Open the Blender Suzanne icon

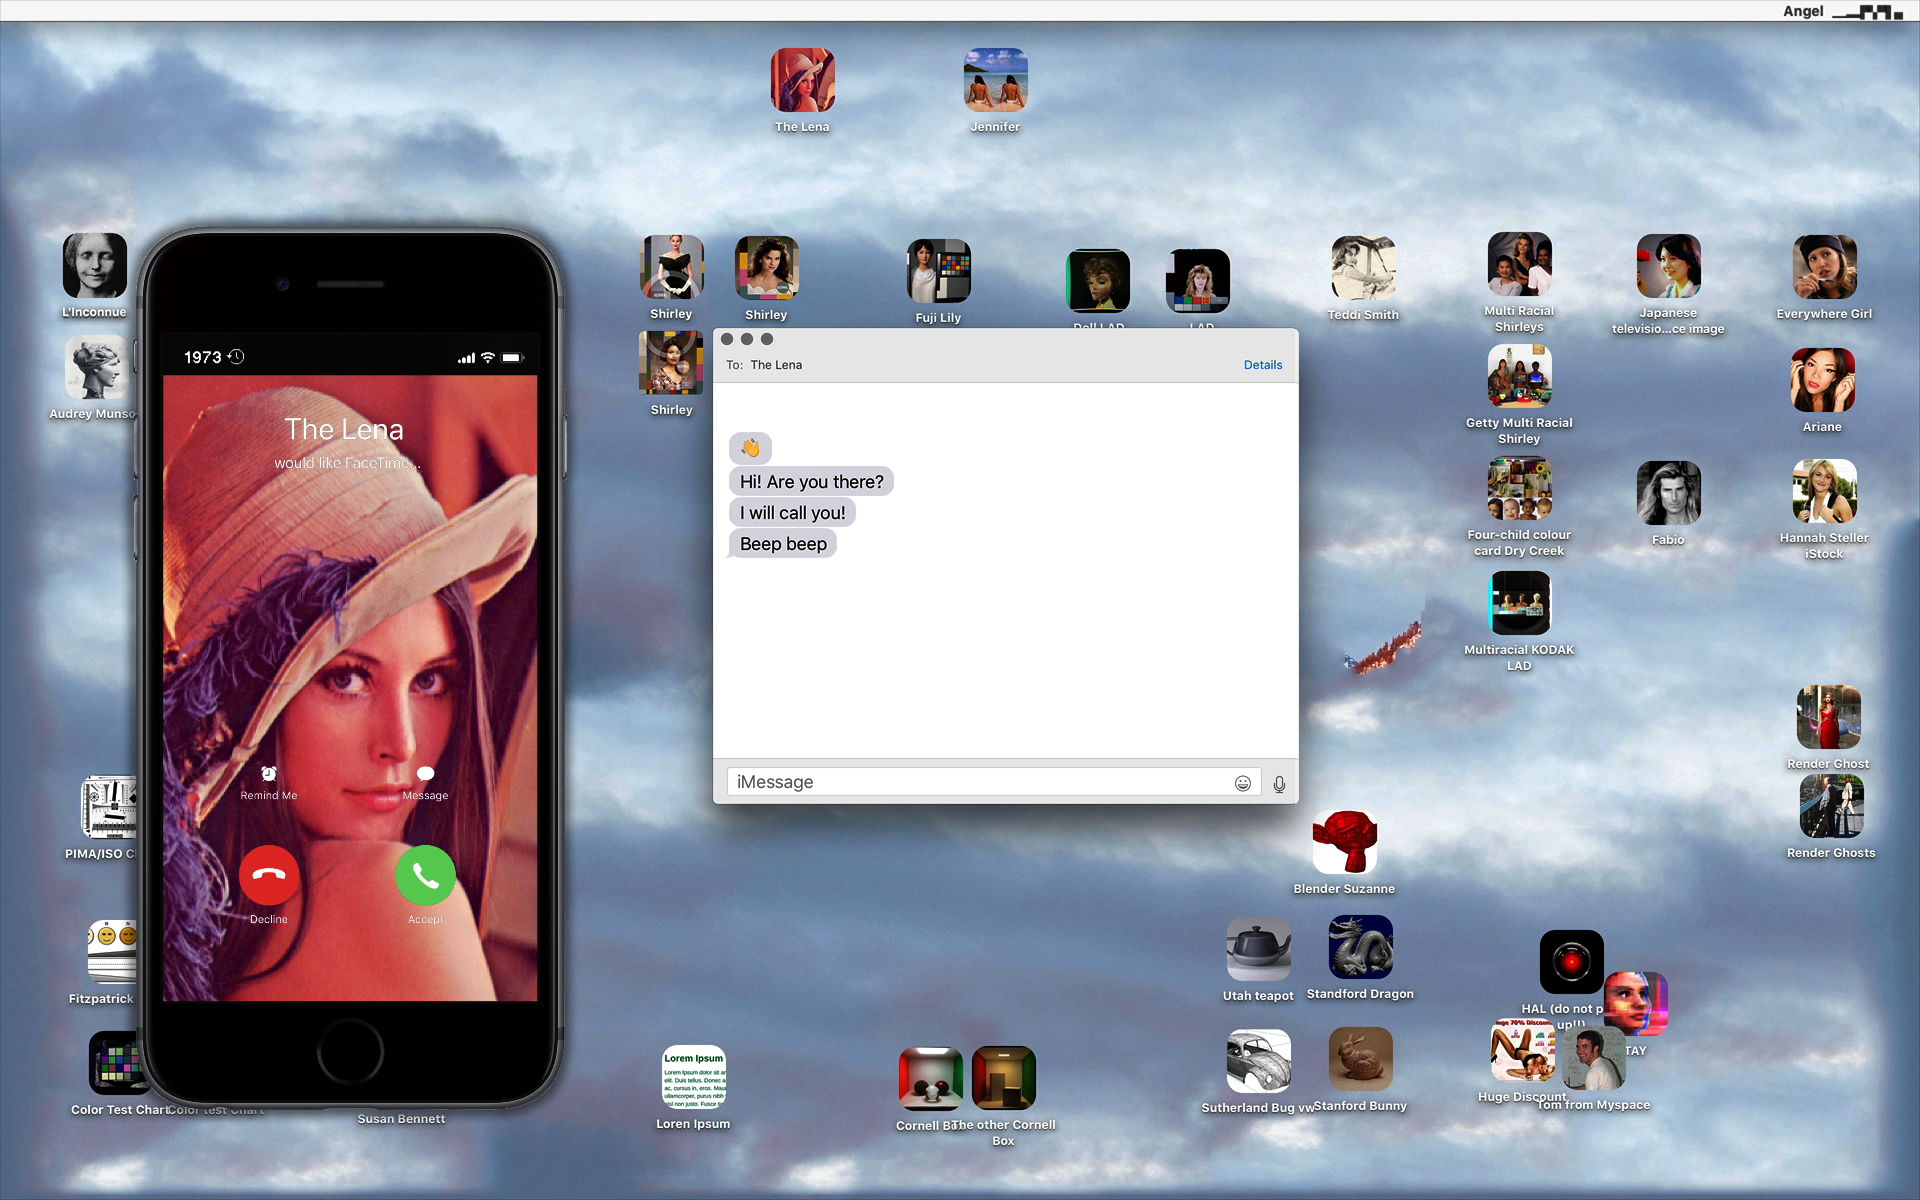1344,843
